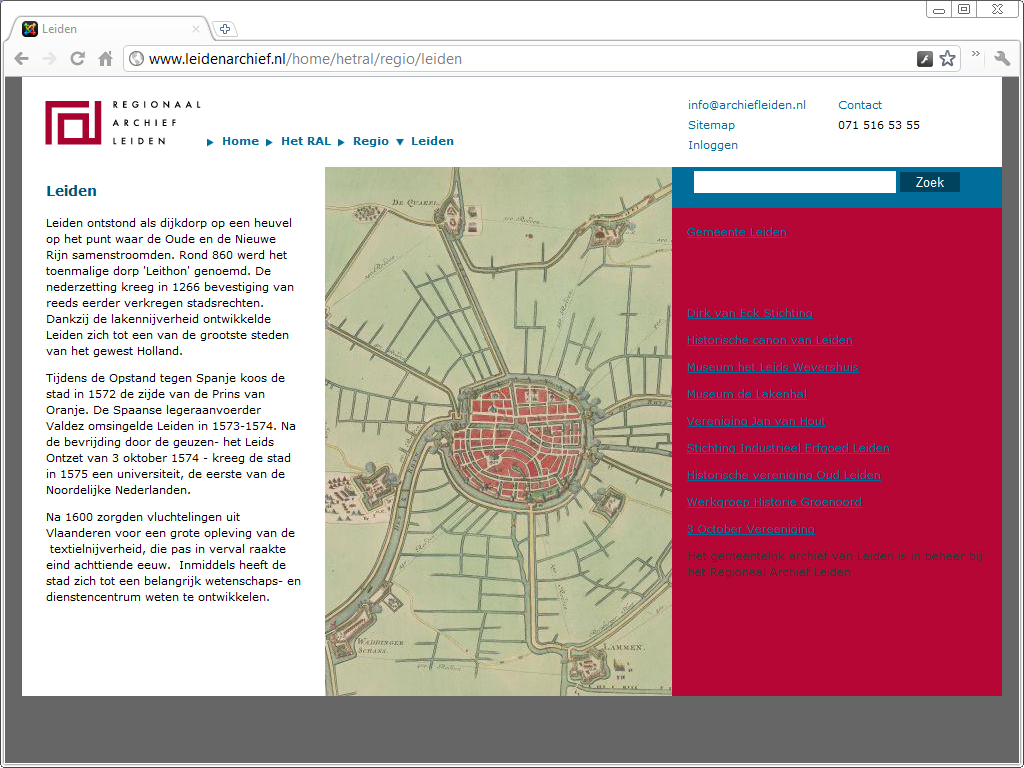Open the Gemeente Leiden link
This screenshot has width=1024, height=768.
click(737, 232)
